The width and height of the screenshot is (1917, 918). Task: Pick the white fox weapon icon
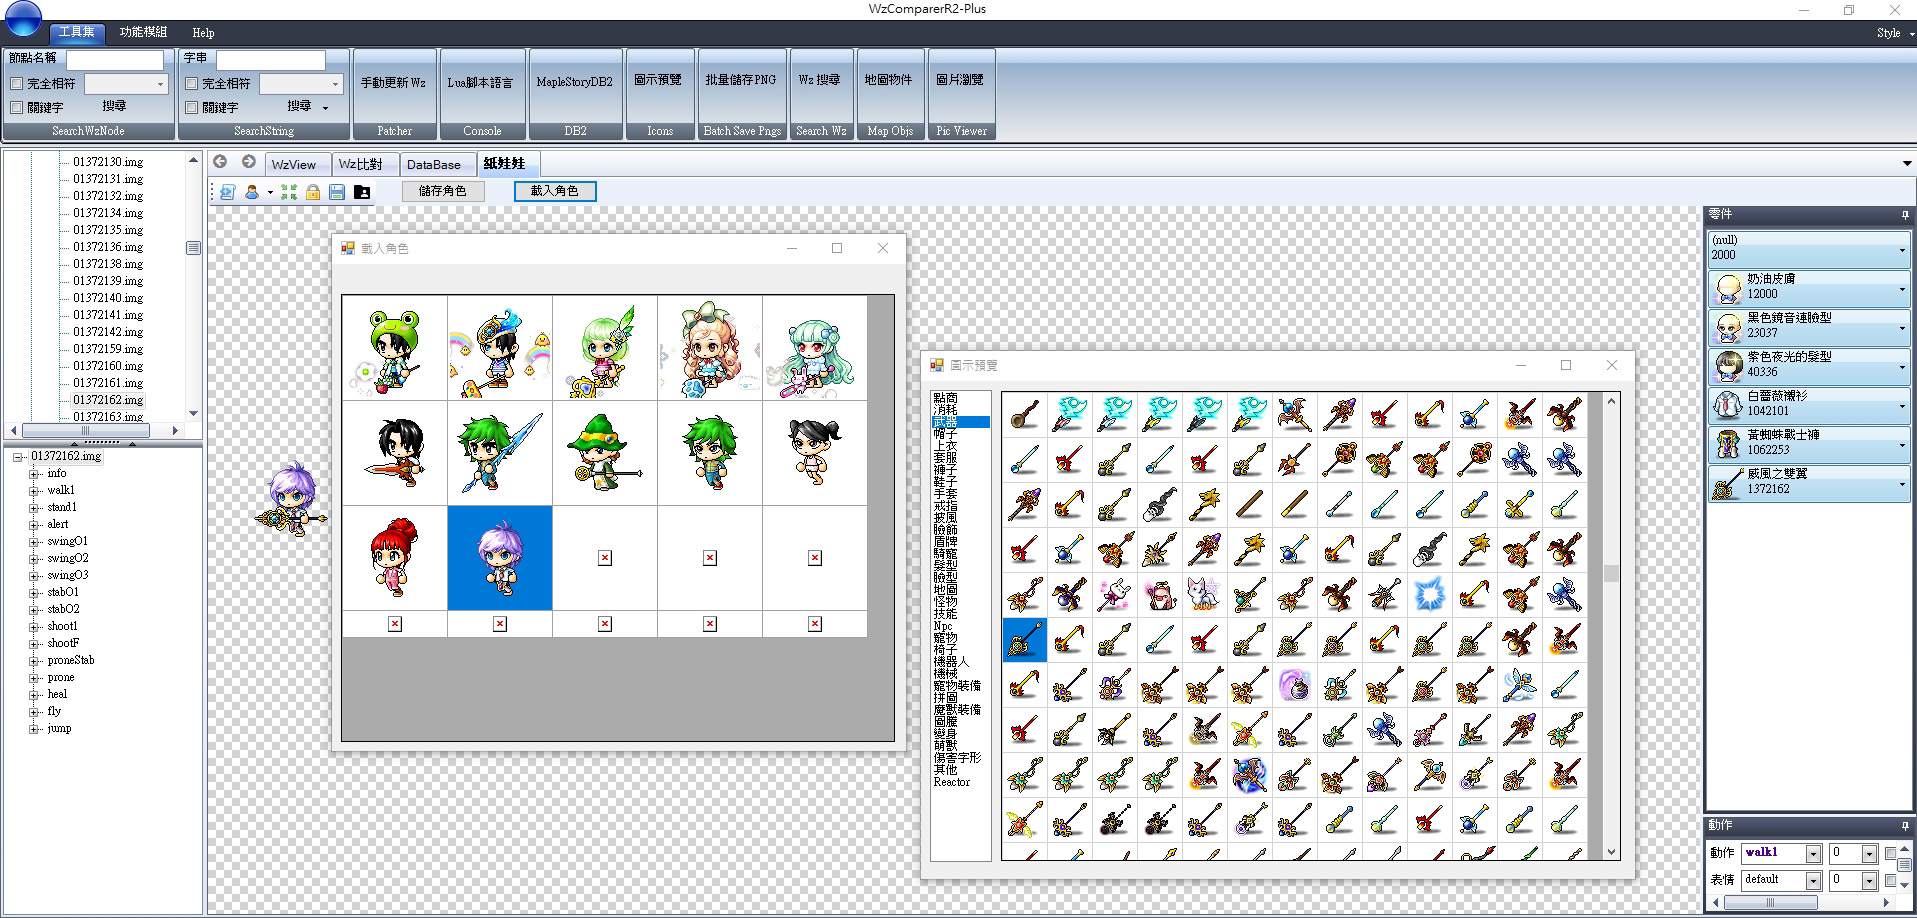1204,594
